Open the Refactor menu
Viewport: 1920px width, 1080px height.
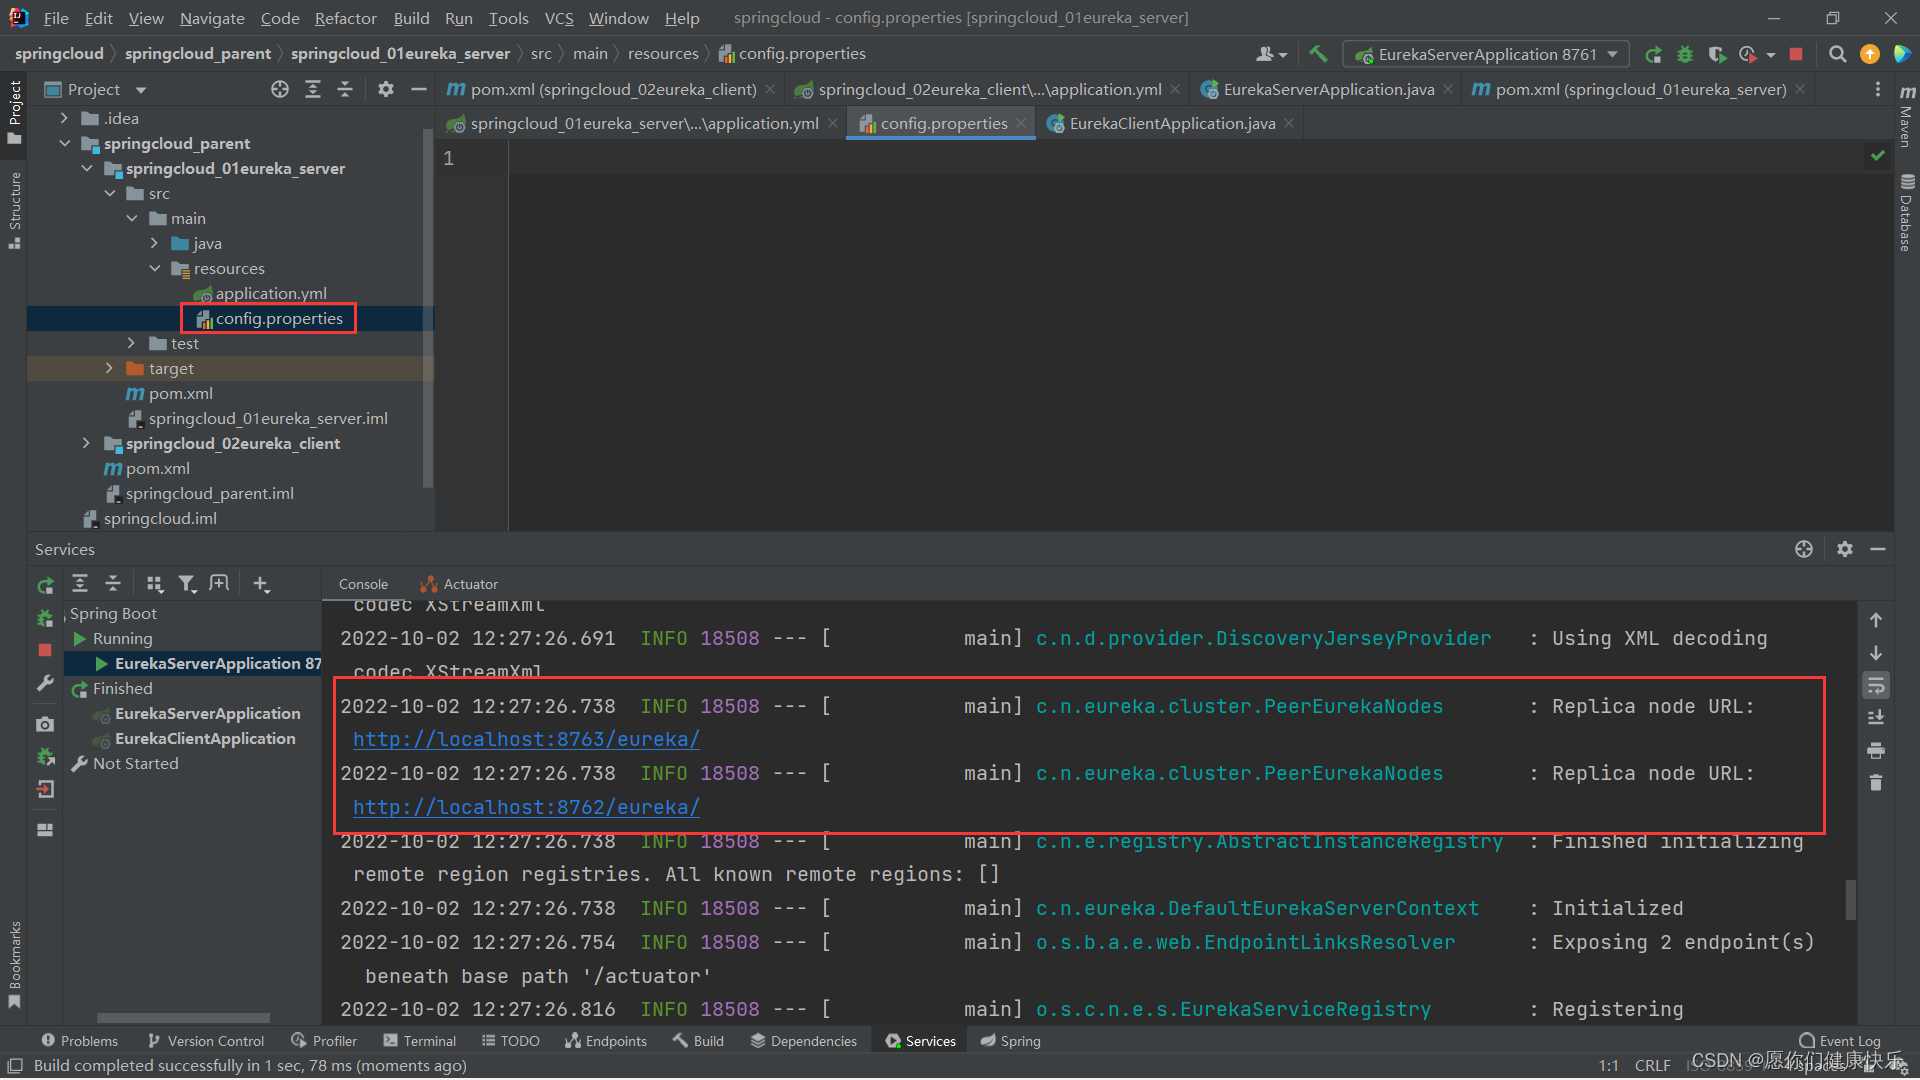coord(343,17)
